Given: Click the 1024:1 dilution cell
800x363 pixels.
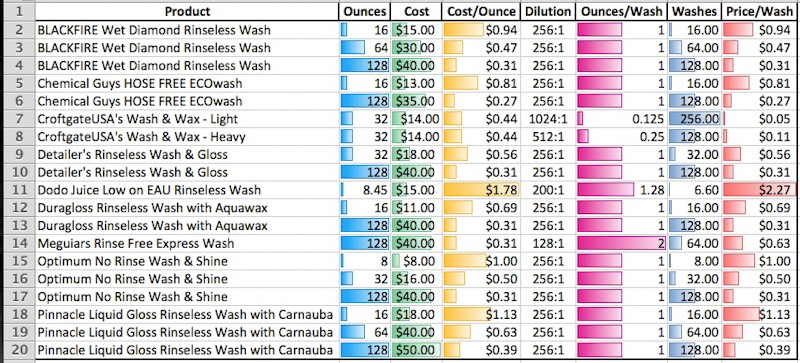Looking at the screenshot, I should pos(547,119).
